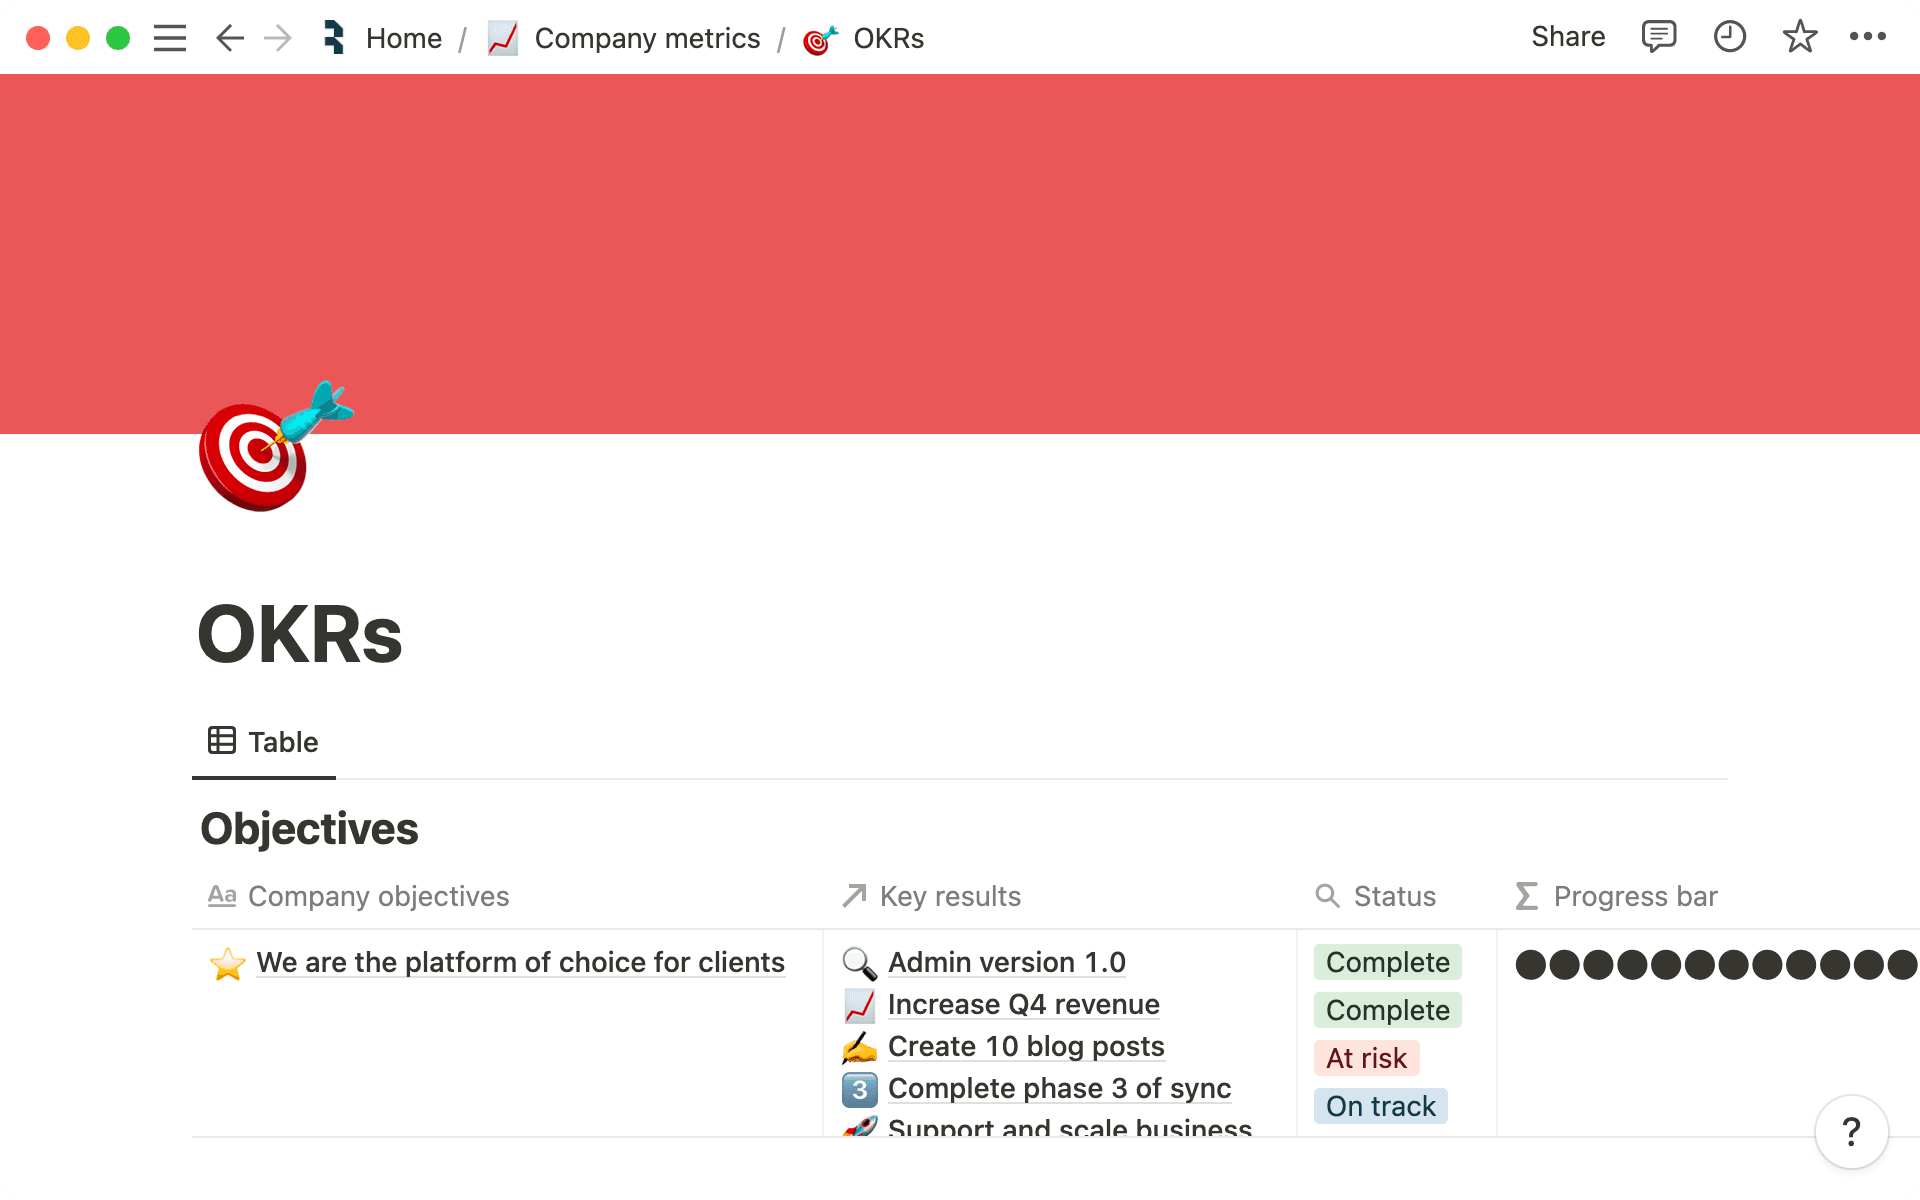Viewport: 1920px width, 1200px height.
Task: Click the Share button
Action: coord(1567,37)
